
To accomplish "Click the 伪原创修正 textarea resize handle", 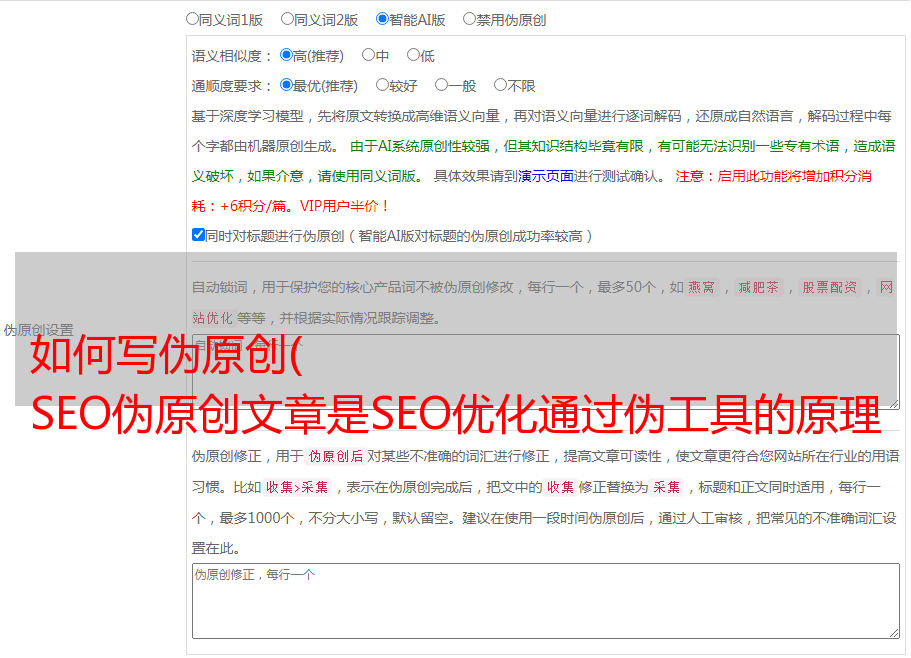I will 893,632.
